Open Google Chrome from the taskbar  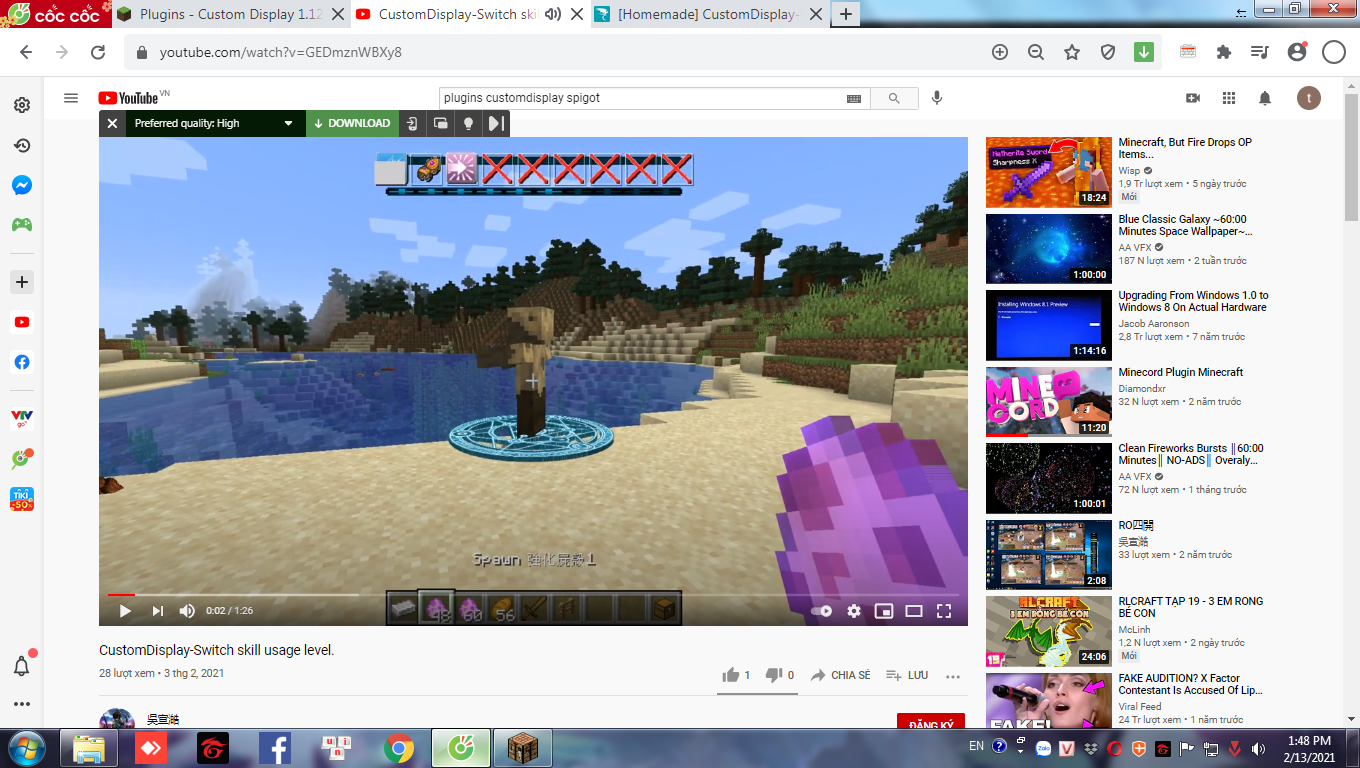pos(399,748)
